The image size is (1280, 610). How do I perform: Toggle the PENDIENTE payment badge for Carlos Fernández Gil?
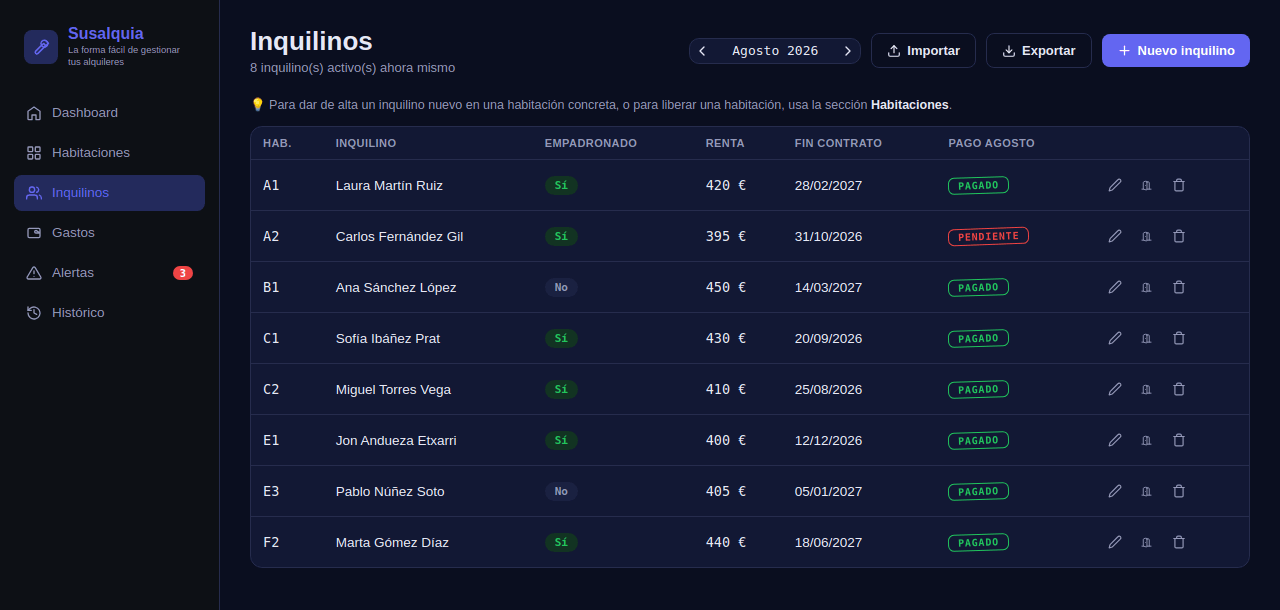[988, 236]
